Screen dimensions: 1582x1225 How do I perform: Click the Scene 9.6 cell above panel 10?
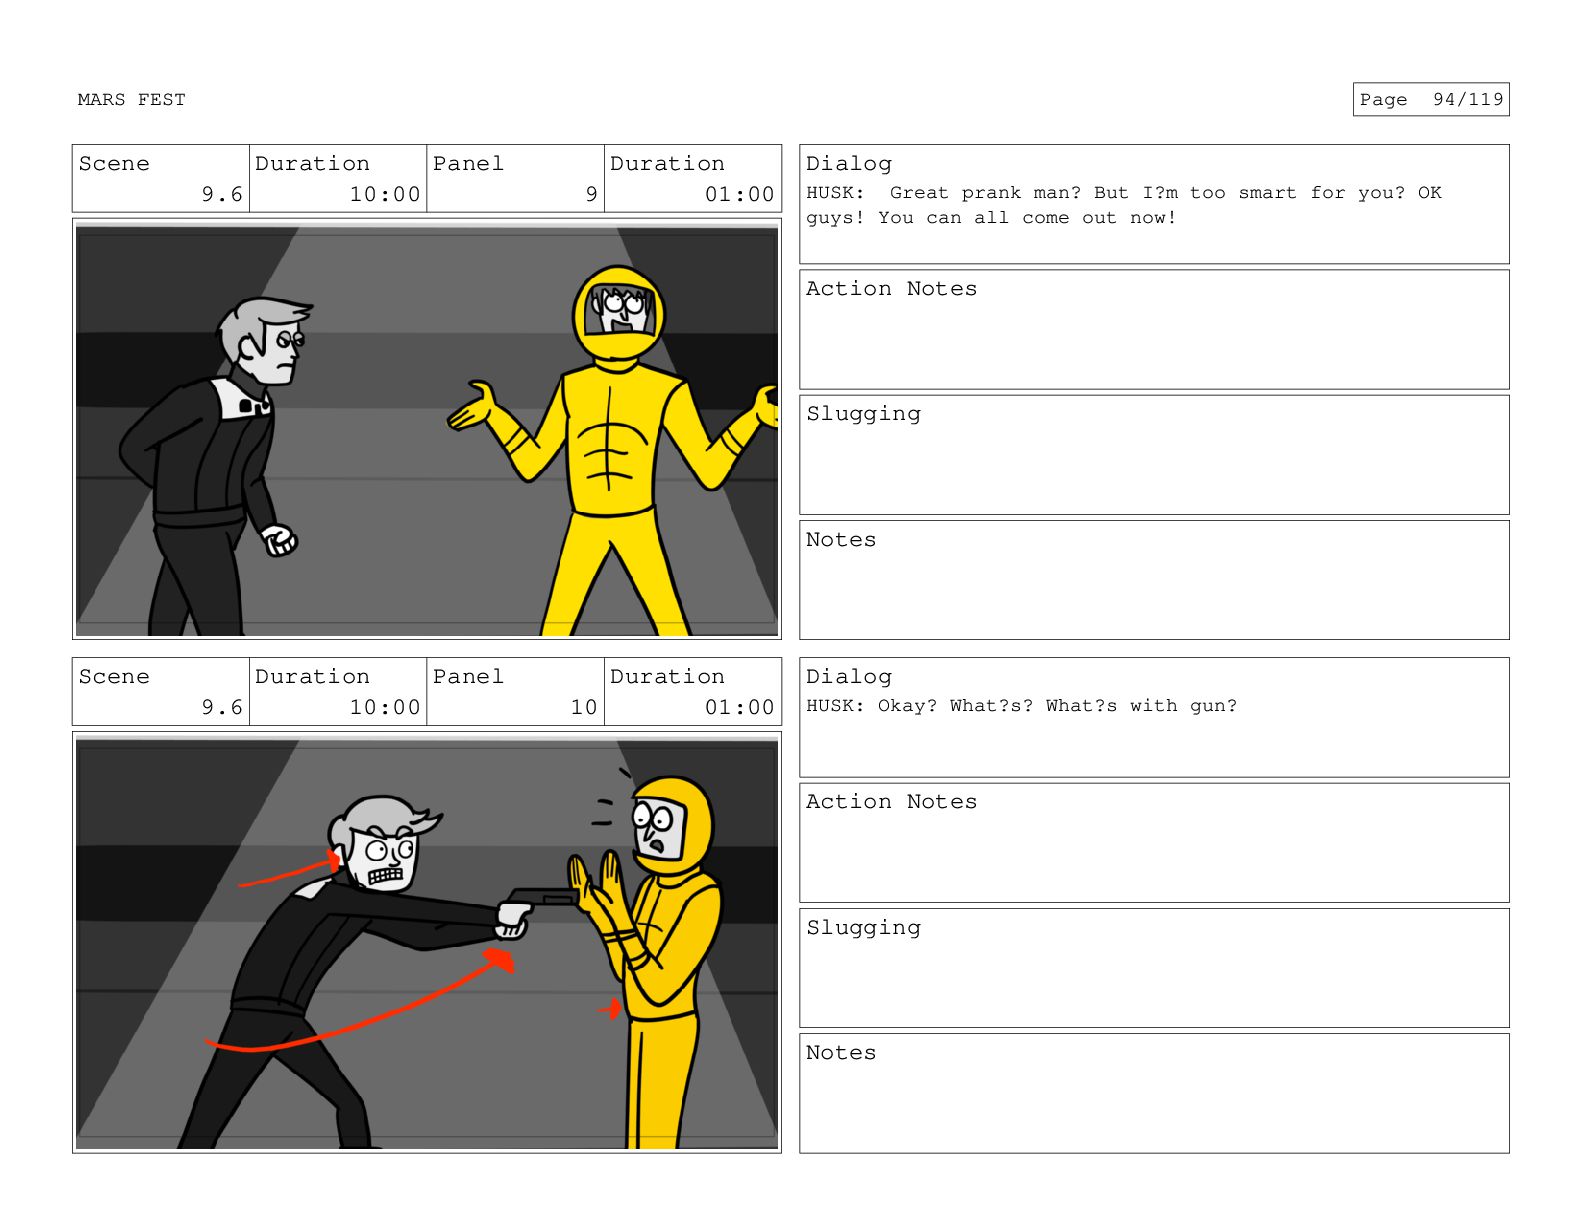(161, 692)
